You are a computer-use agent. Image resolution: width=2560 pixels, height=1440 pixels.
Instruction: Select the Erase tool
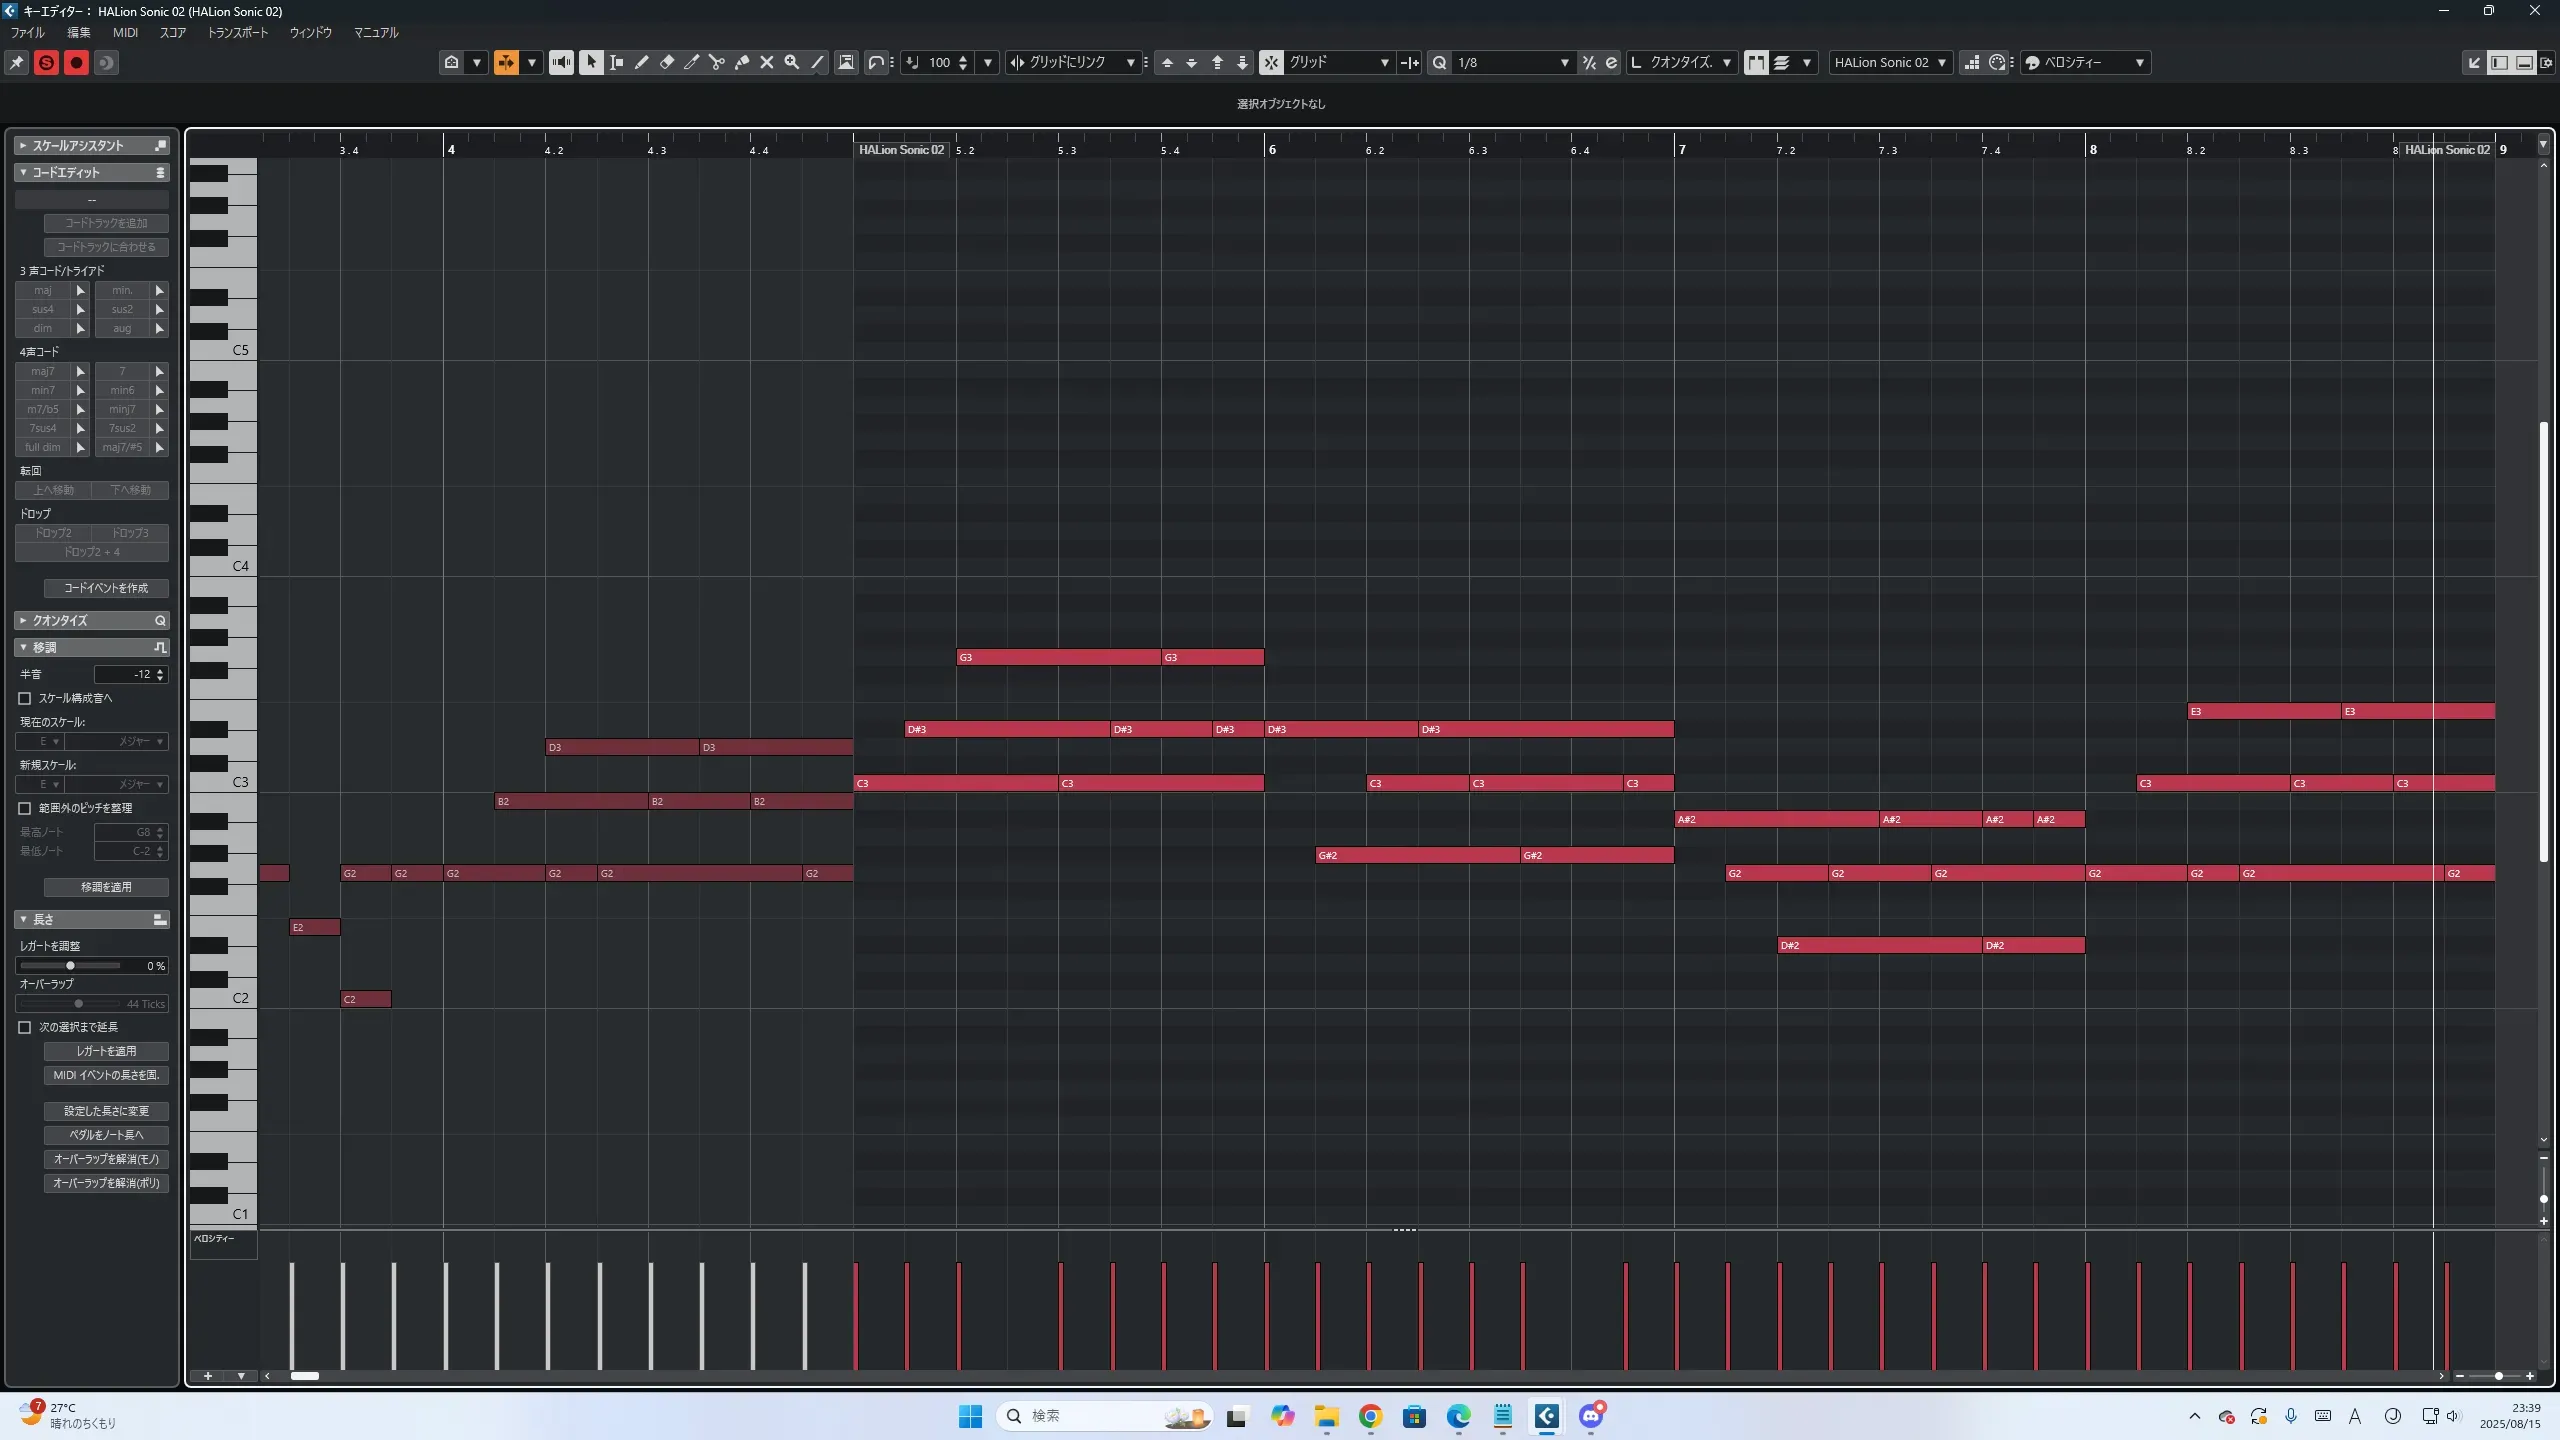(x=666, y=62)
